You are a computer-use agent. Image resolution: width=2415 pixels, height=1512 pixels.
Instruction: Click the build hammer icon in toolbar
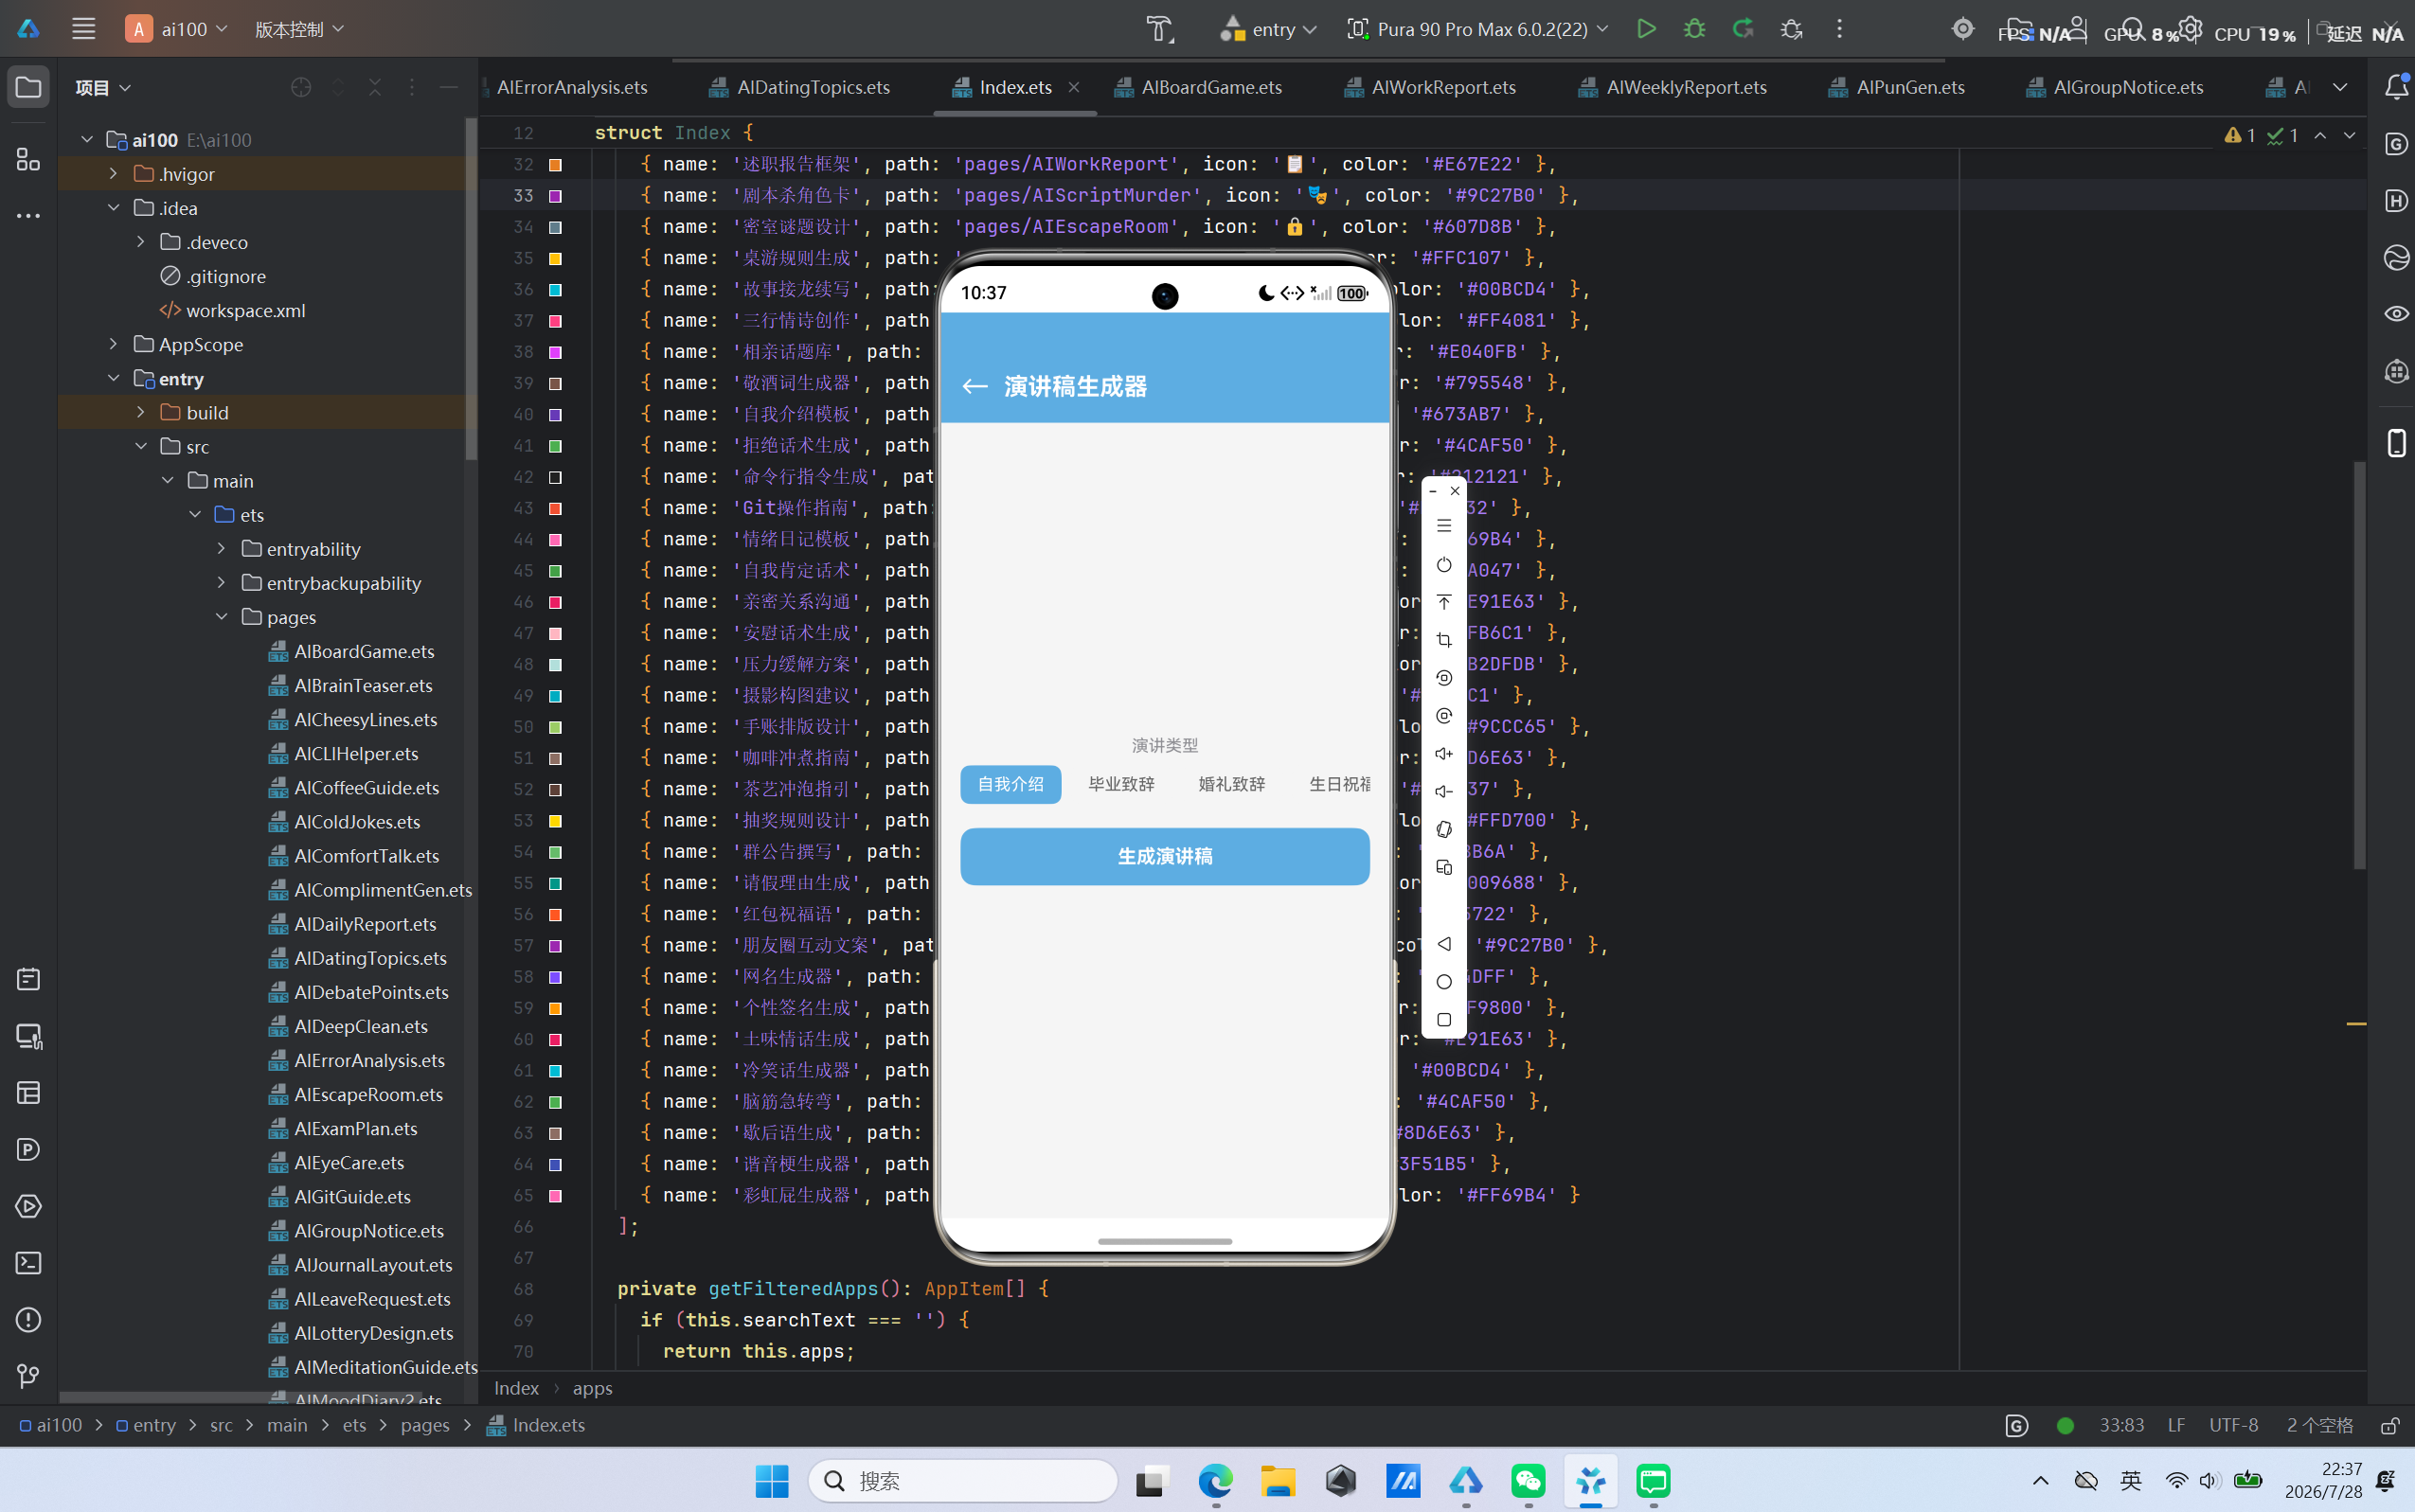1160,29
